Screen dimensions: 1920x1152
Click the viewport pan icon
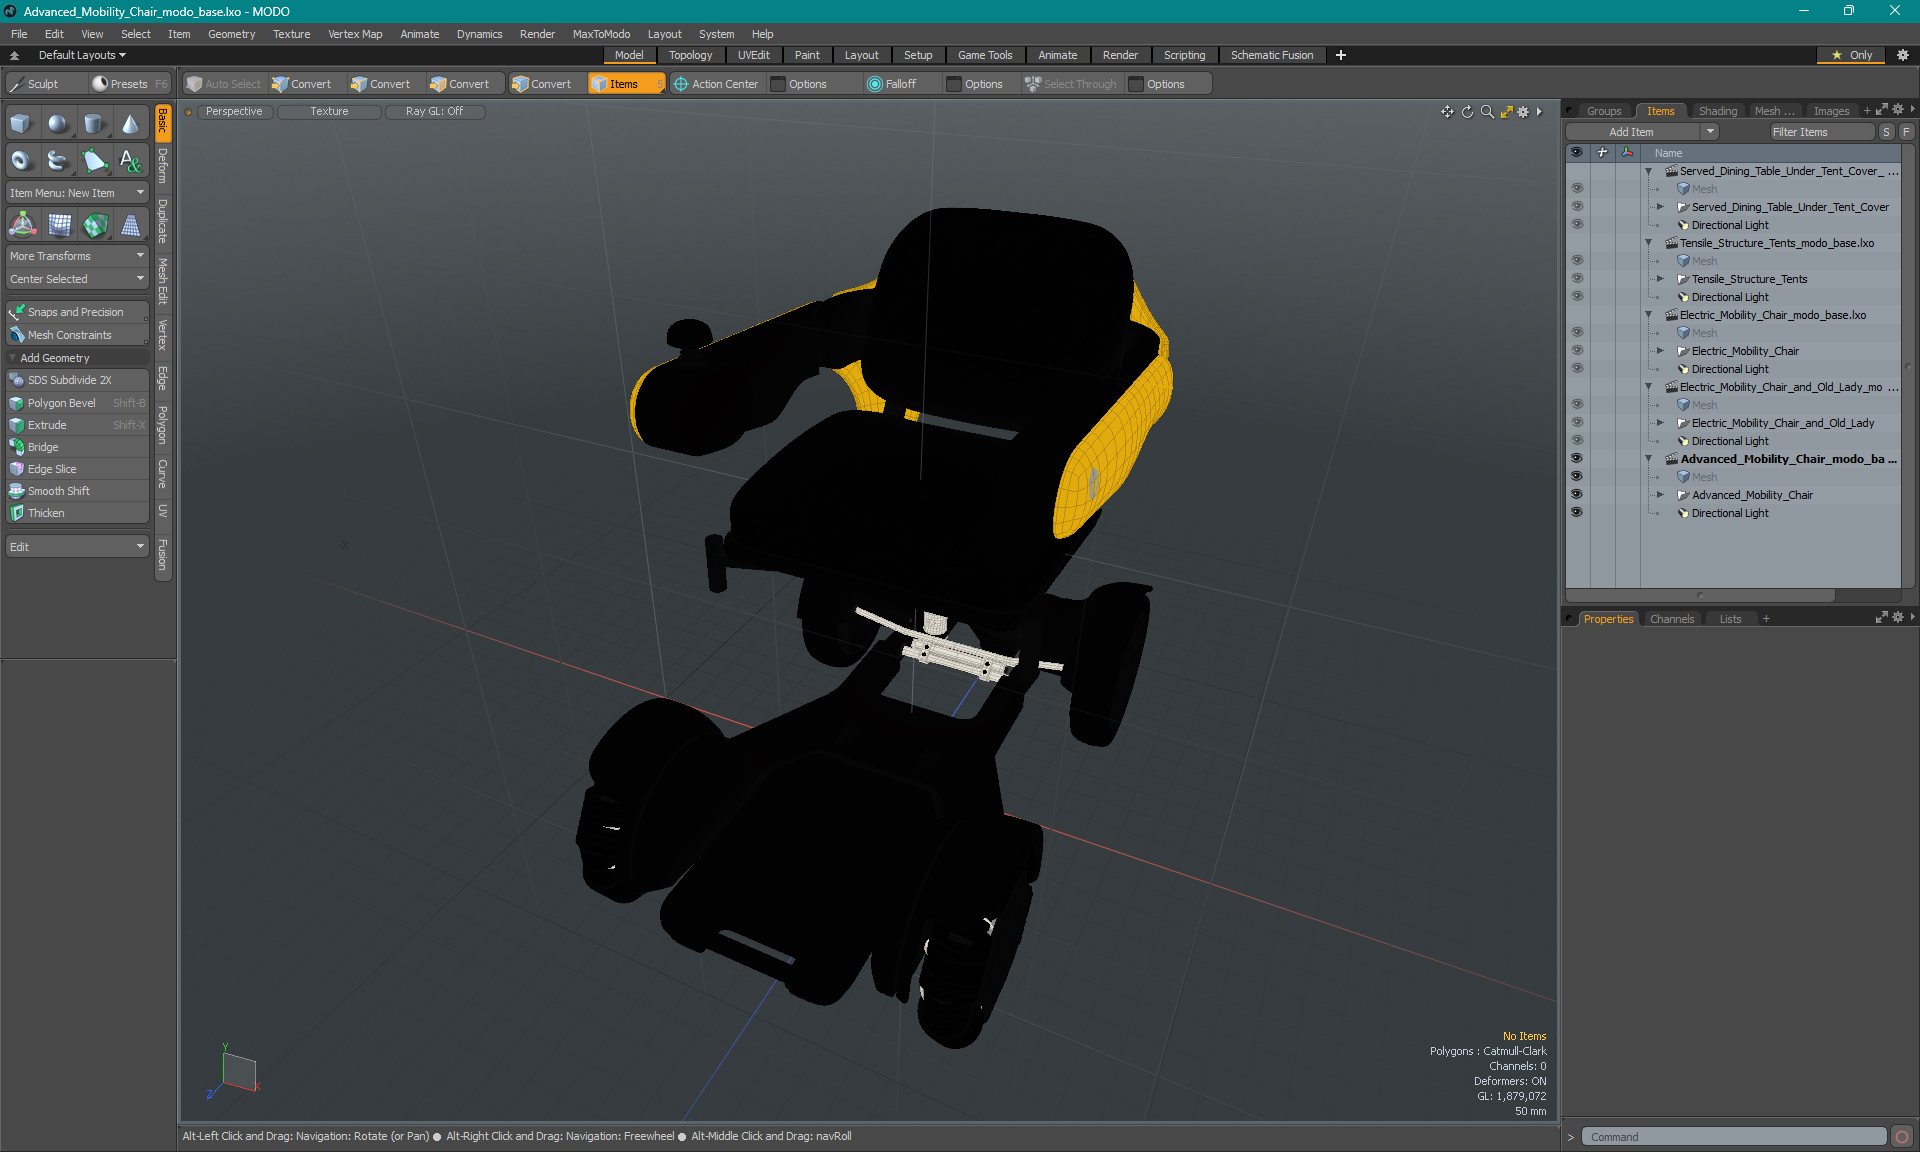(1447, 112)
